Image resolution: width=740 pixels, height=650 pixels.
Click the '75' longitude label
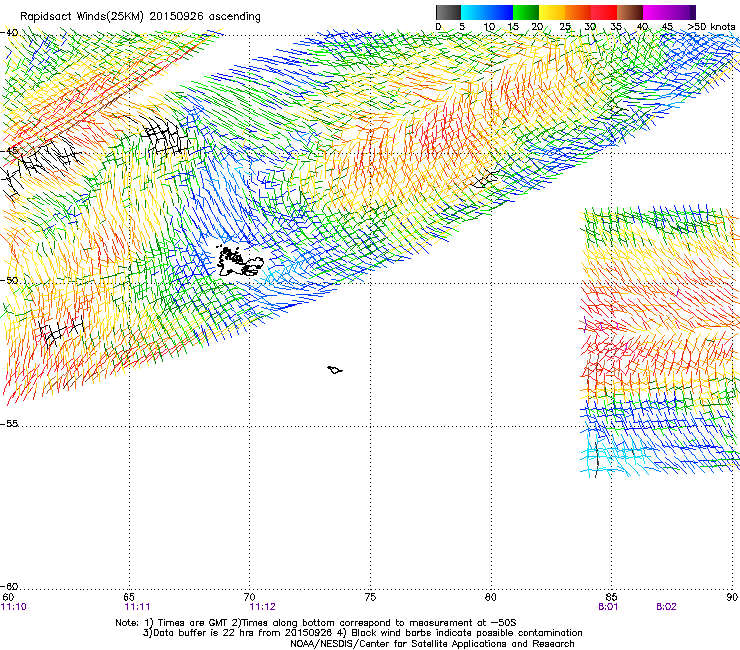tap(370, 597)
